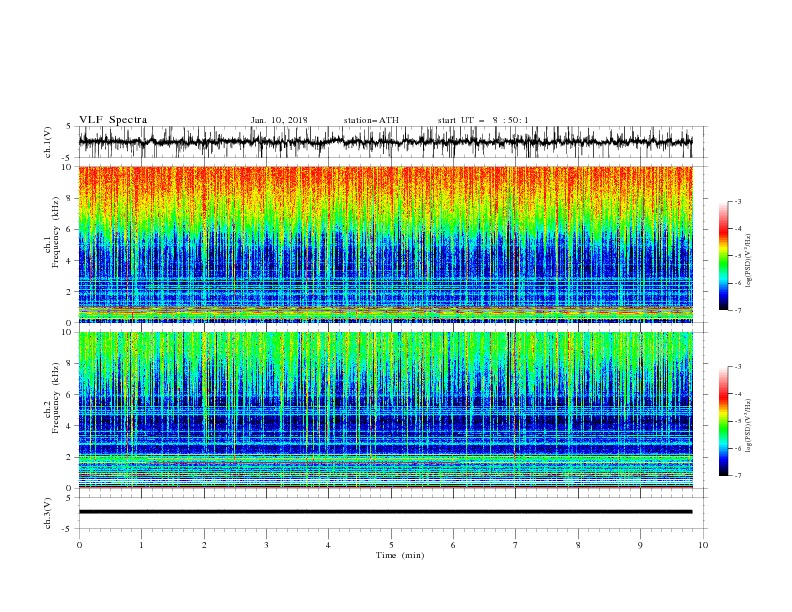Click the 'Time (min)' axis title
This screenshot has height=612, width=792.
[400, 555]
